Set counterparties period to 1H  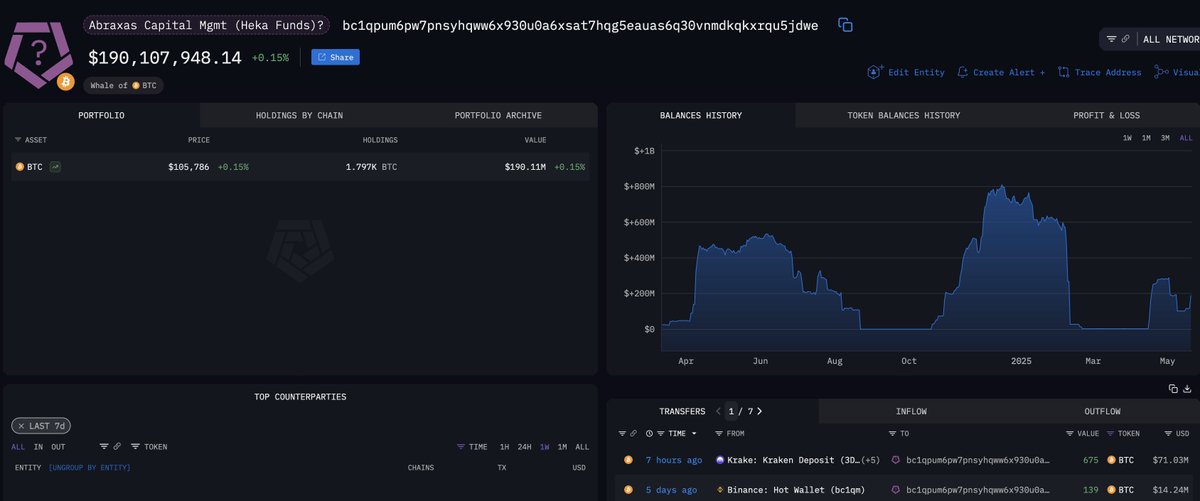pyautogui.click(x=505, y=446)
